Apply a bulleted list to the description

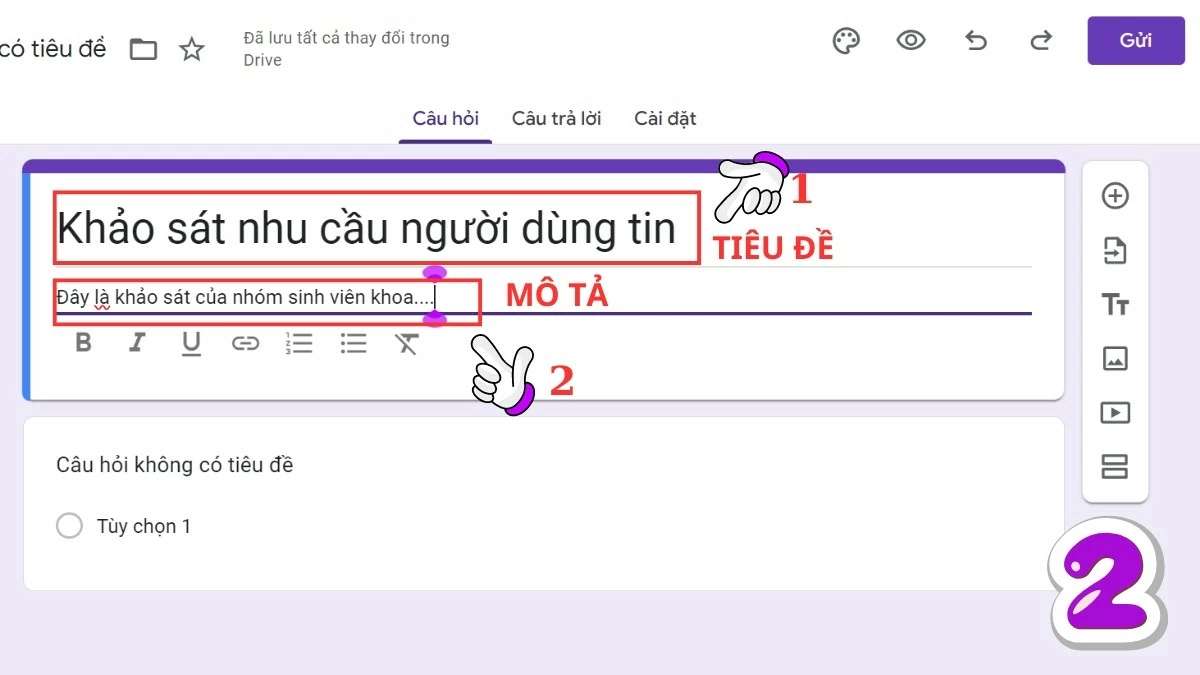353,343
